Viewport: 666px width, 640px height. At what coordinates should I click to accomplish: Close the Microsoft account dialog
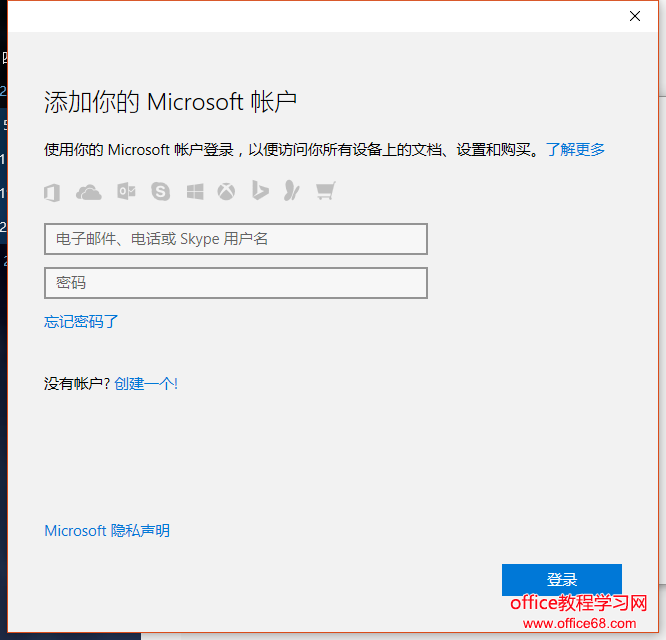(635, 16)
